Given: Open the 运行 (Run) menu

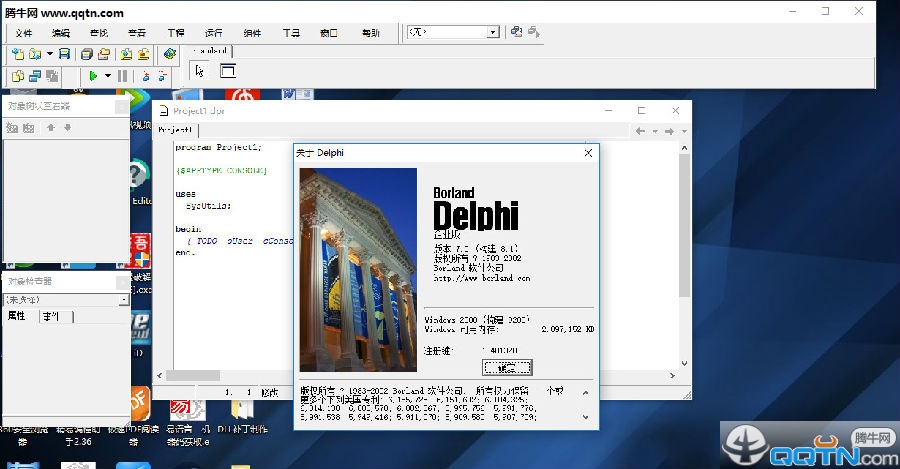Looking at the screenshot, I should [x=214, y=33].
